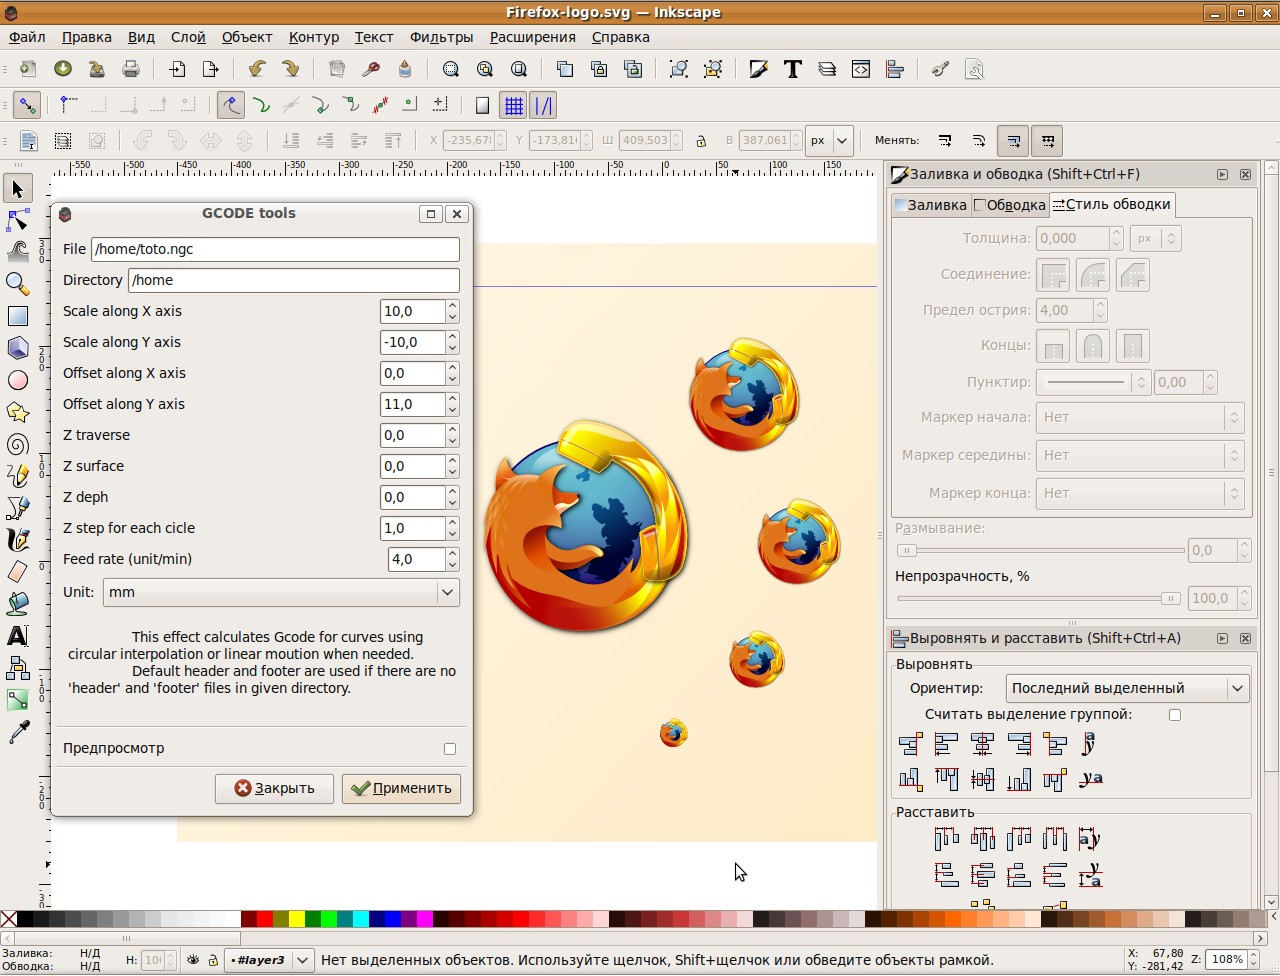
Task: Click the Print document toolbar icon
Action: [x=131, y=69]
